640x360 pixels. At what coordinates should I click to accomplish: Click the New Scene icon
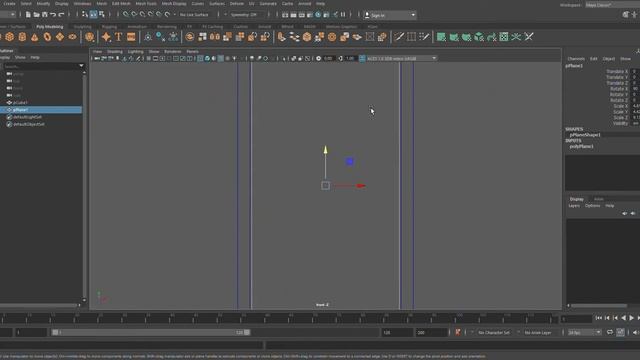tap(28, 15)
